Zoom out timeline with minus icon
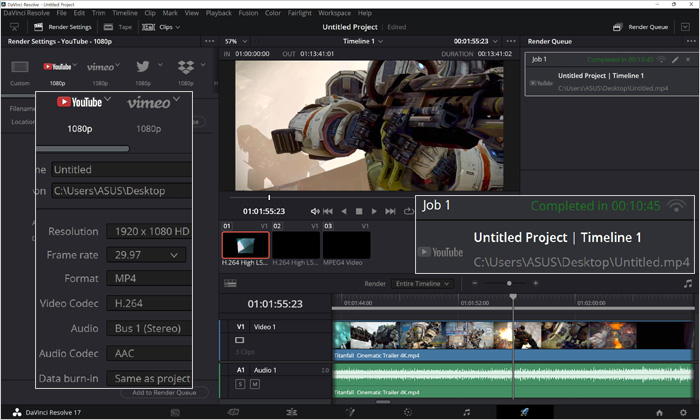This screenshot has height=420, width=700. 475,283
